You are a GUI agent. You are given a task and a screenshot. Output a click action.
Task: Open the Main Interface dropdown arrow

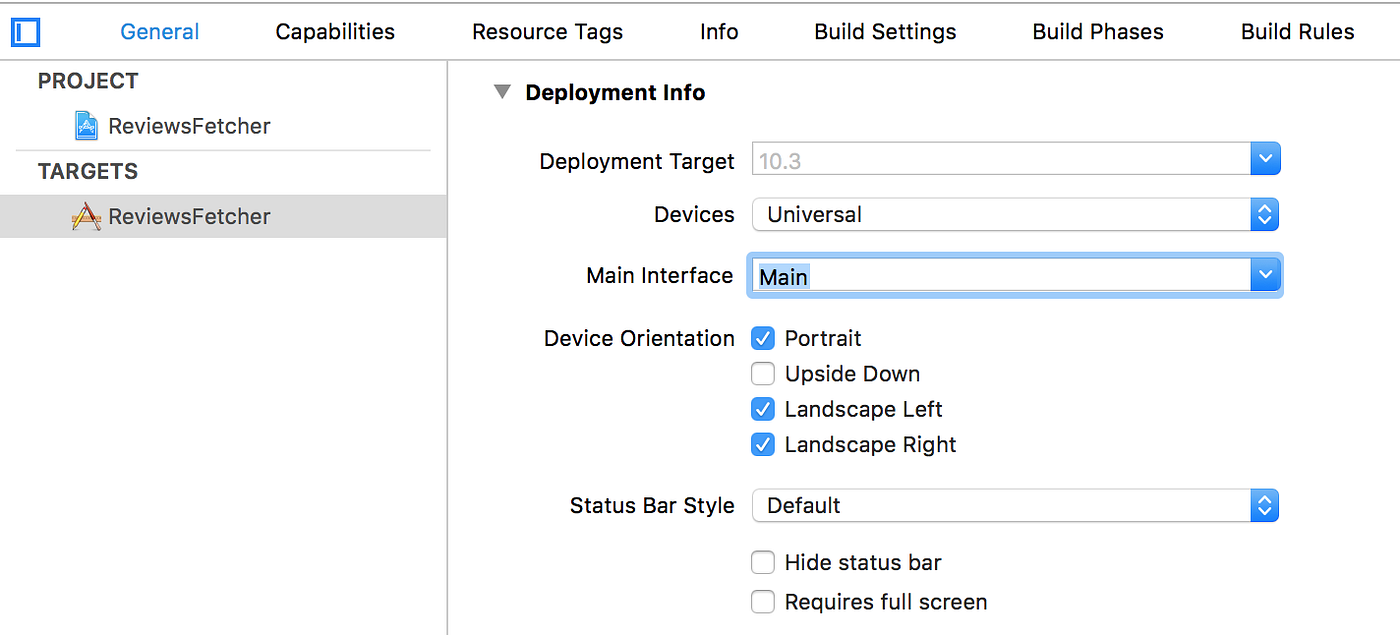point(1265,275)
